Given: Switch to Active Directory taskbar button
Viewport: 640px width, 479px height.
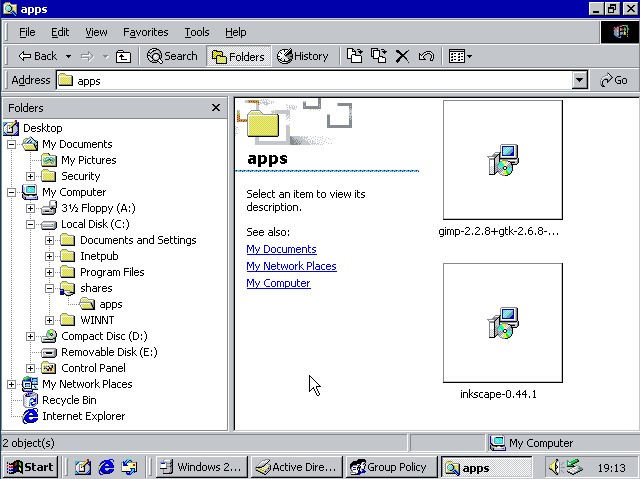Looking at the screenshot, I should coord(296,467).
